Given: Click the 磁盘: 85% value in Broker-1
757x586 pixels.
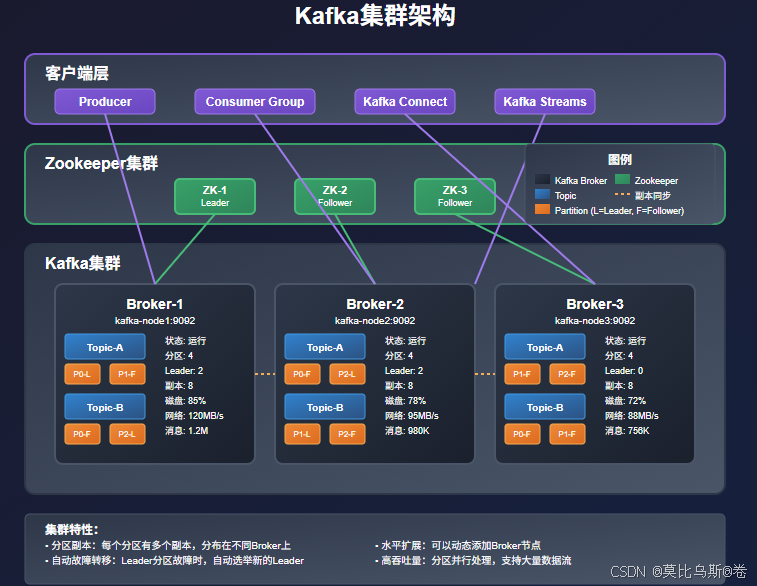Looking at the screenshot, I should pos(185,401).
